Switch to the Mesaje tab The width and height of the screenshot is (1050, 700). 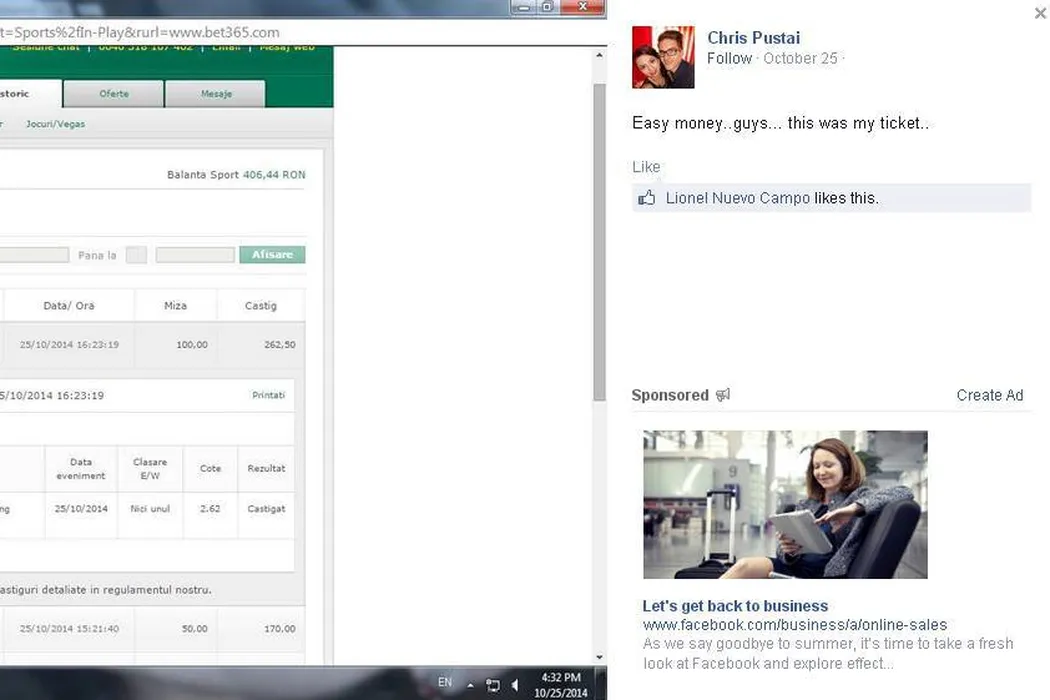click(215, 94)
